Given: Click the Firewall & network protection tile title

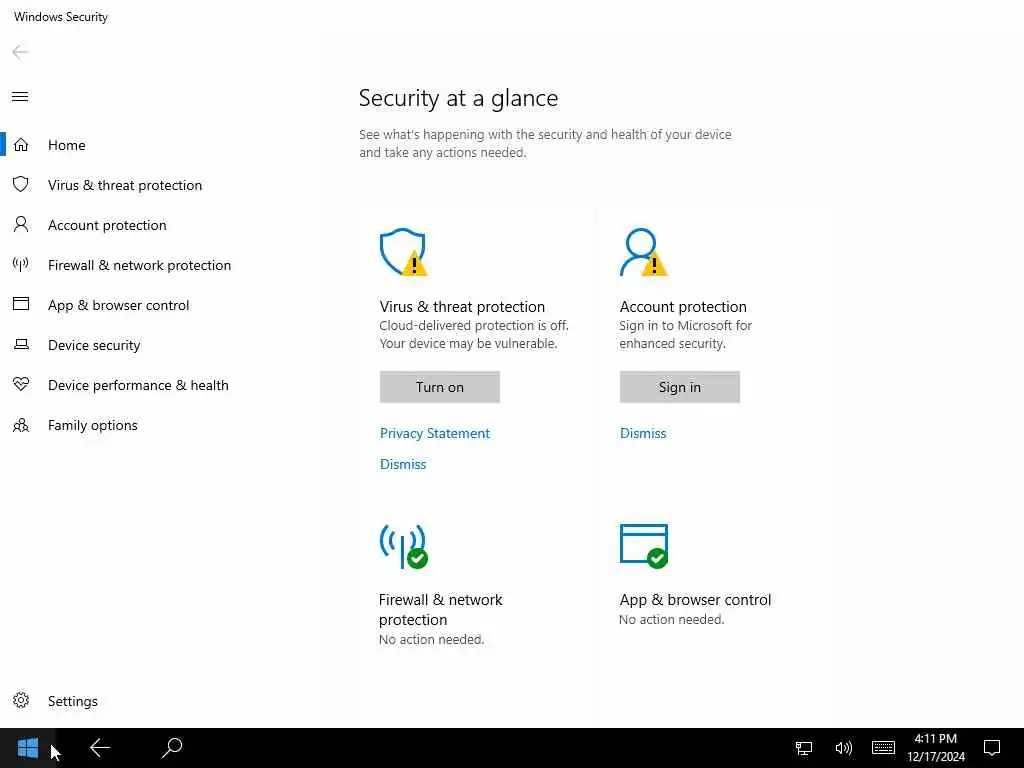Looking at the screenshot, I should pyautogui.click(x=441, y=609).
